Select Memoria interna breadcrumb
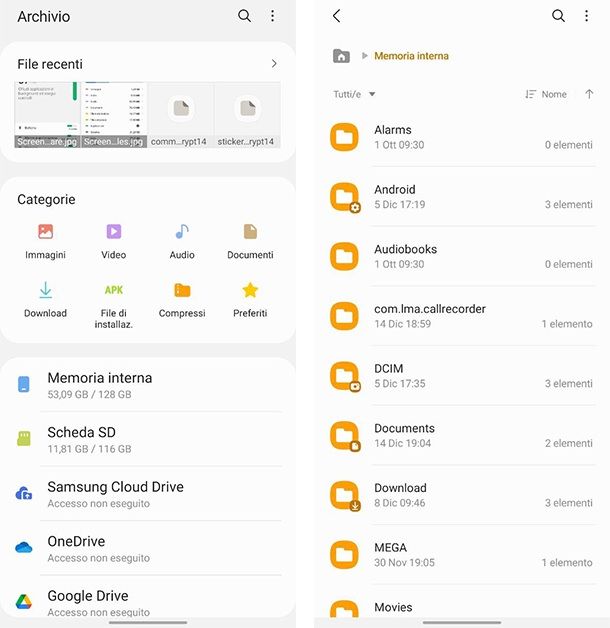 pyautogui.click(x=411, y=56)
